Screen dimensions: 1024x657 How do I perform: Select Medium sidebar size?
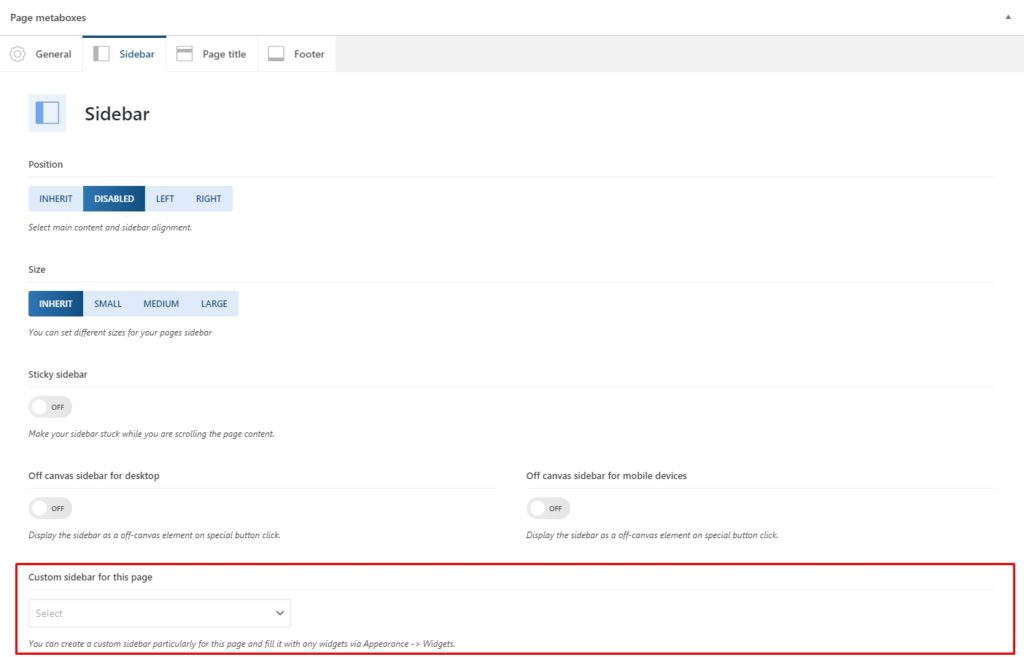pos(161,304)
